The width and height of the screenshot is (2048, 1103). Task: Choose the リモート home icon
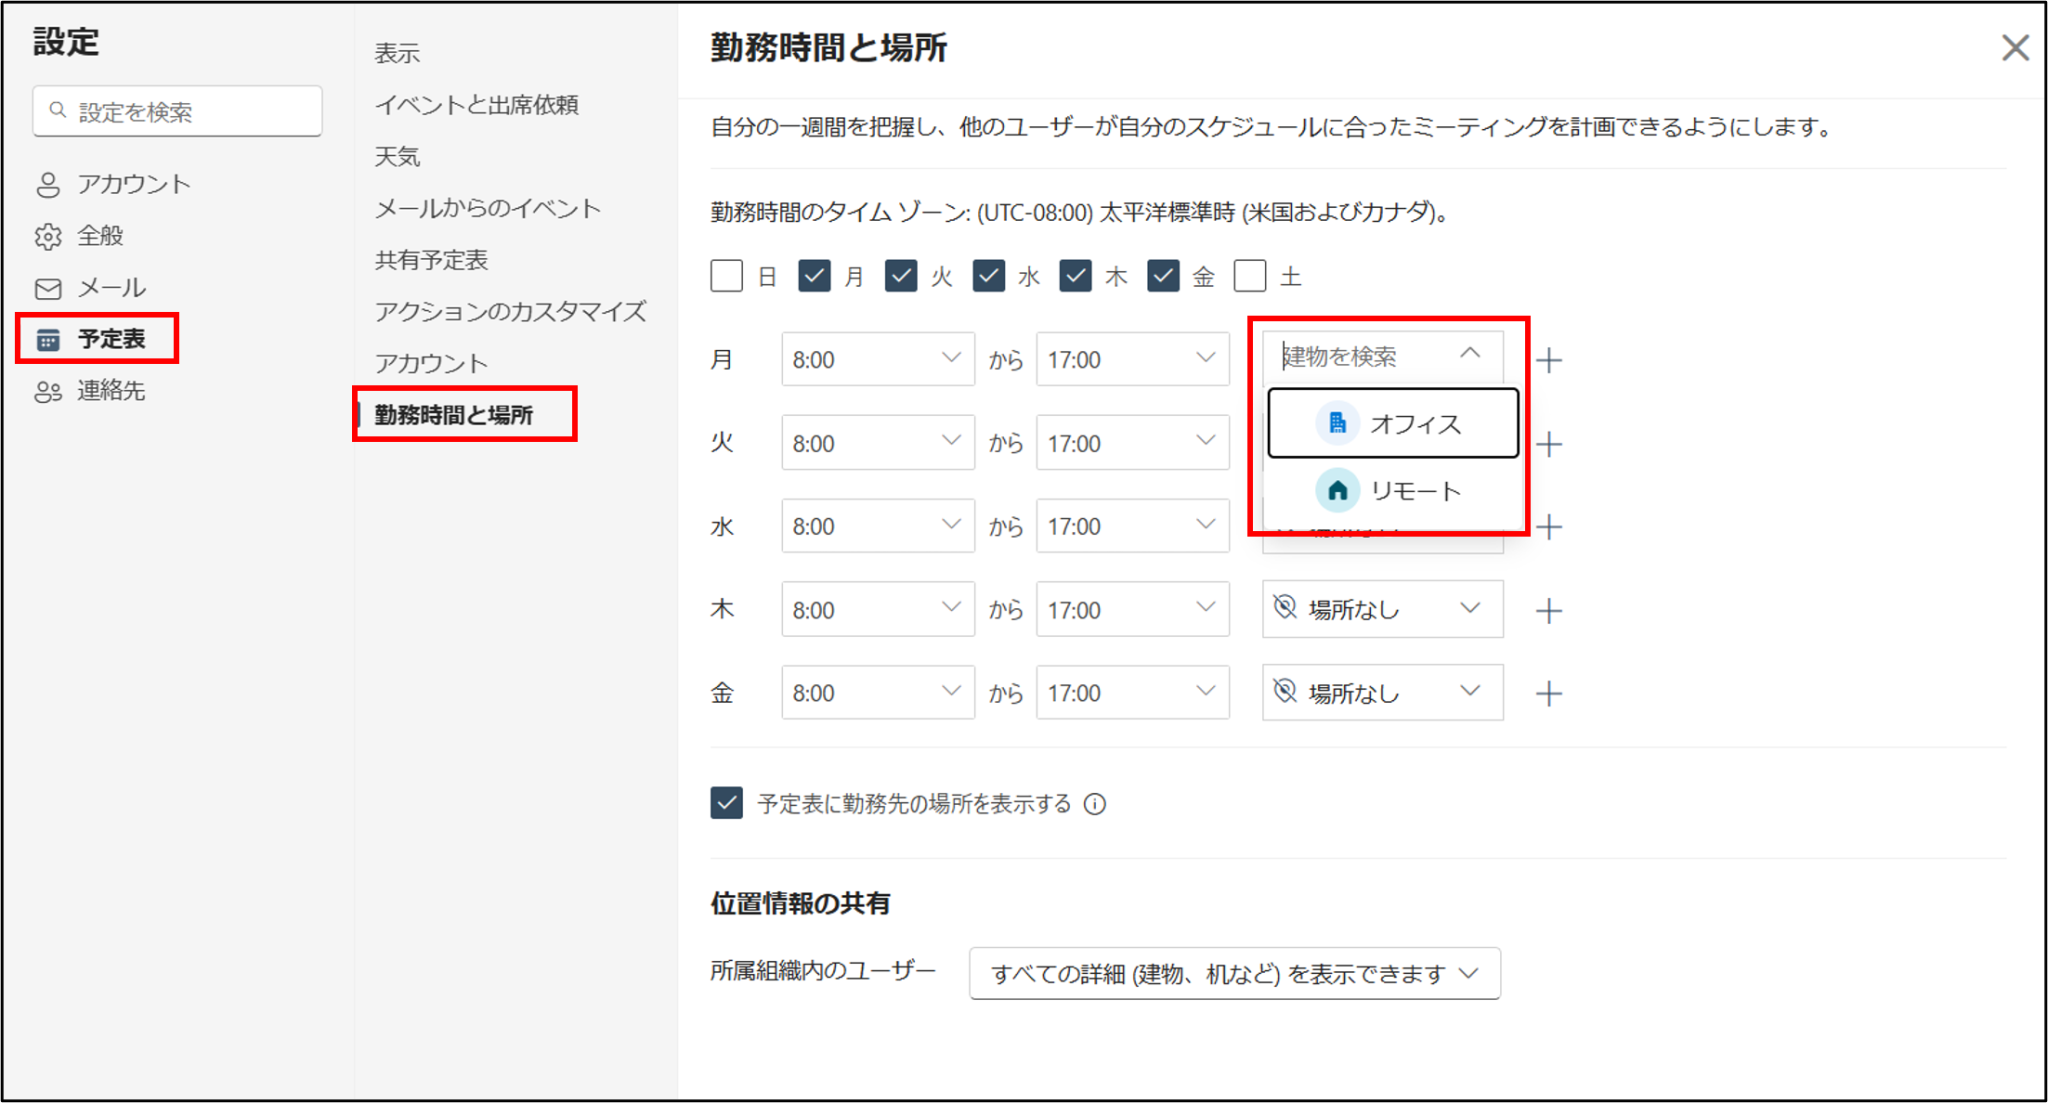[x=1337, y=489]
